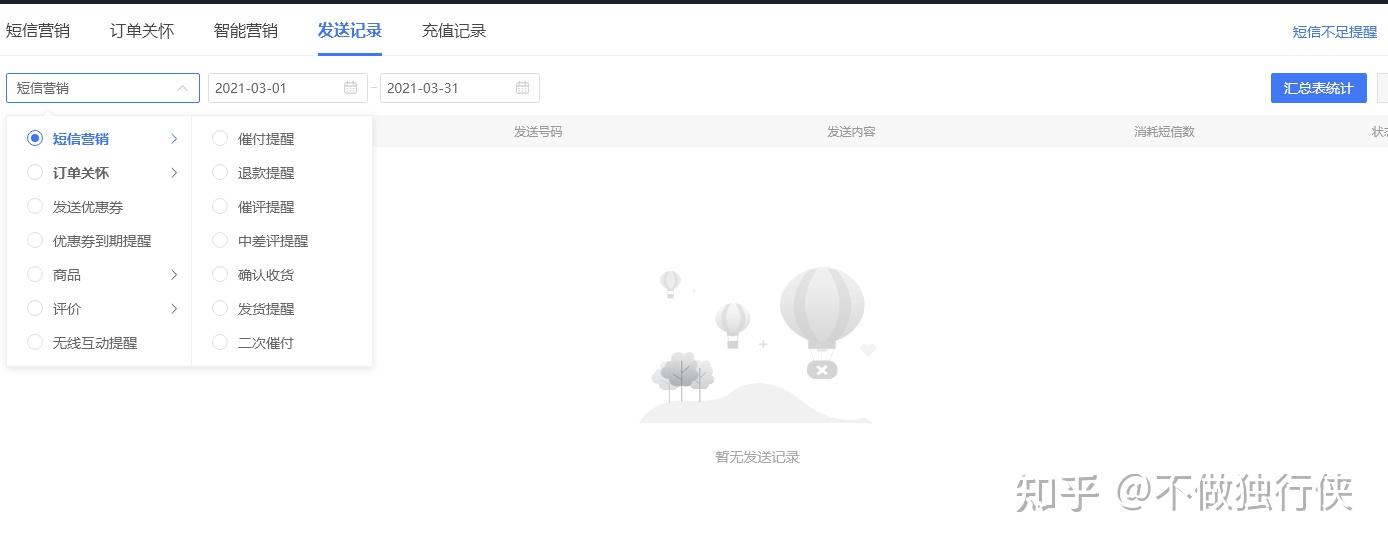Viewport: 1388px width, 550px height.
Task: Choose the 催评提醒 radio option
Action: coord(220,207)
